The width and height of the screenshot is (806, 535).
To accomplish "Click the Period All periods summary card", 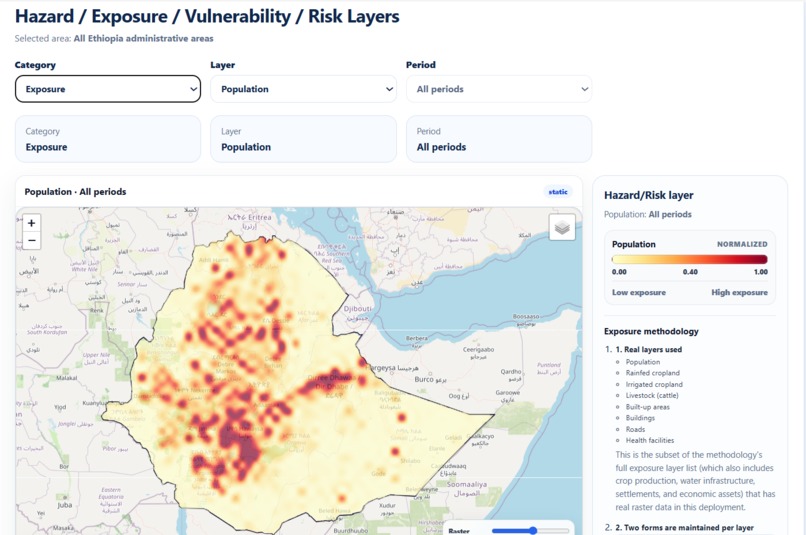I will pyautogui.click(x=499, y=139).
